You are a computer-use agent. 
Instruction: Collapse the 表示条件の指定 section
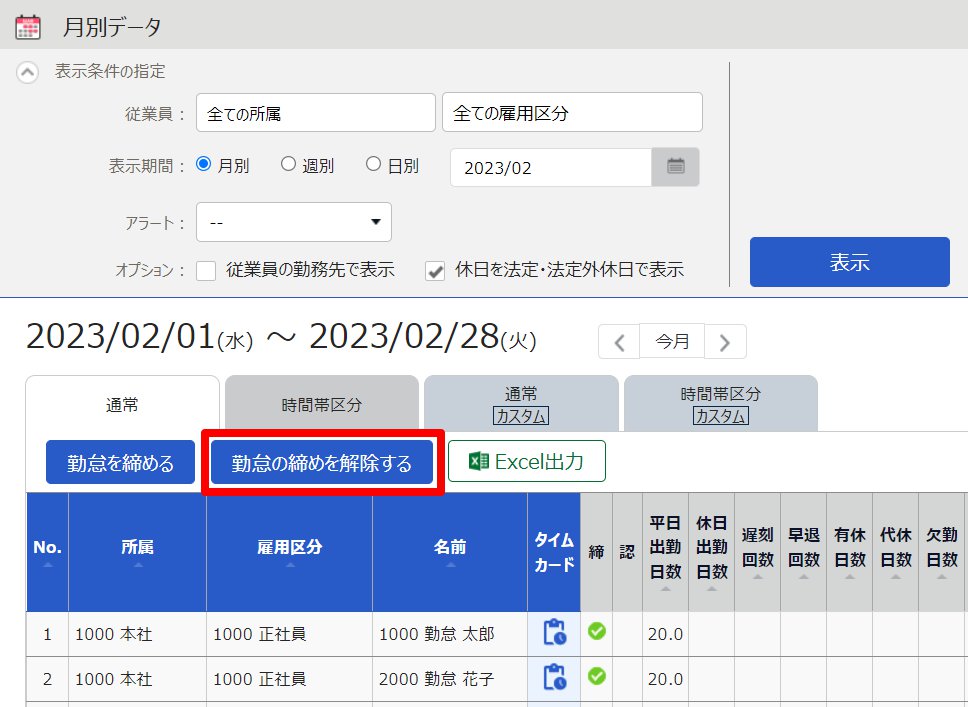(27, 72)
